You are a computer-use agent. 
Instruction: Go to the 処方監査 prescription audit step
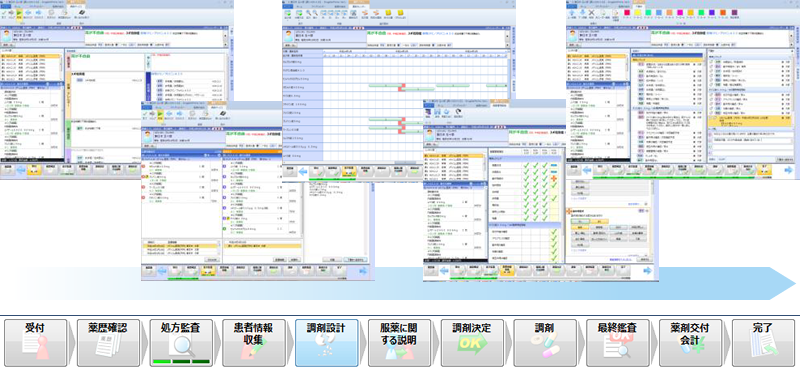(181, 343)
